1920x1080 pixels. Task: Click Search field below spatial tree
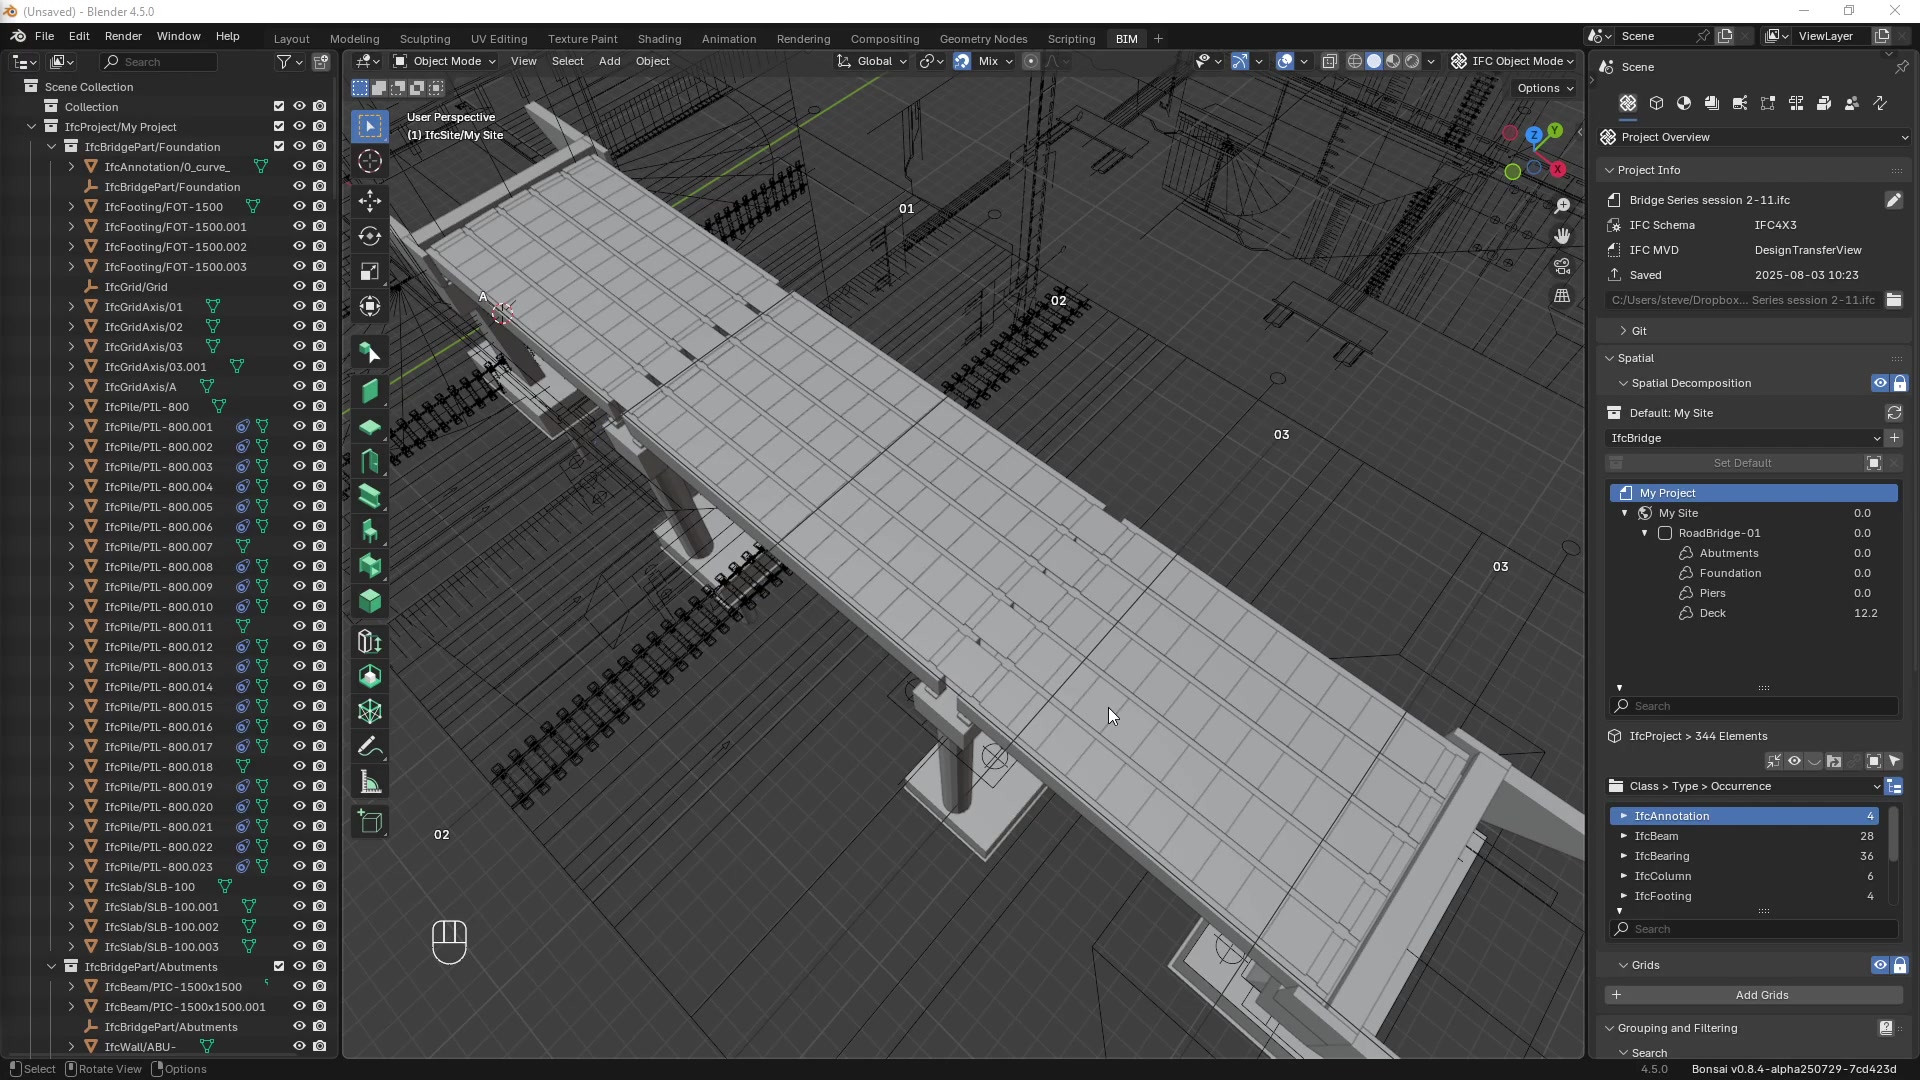(1754, 706)
